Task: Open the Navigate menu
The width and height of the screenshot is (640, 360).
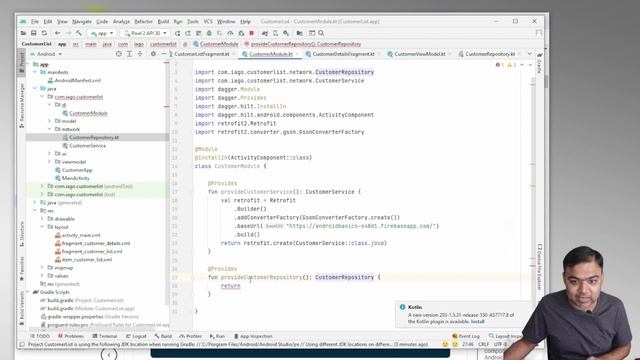Action: [82, 22]
